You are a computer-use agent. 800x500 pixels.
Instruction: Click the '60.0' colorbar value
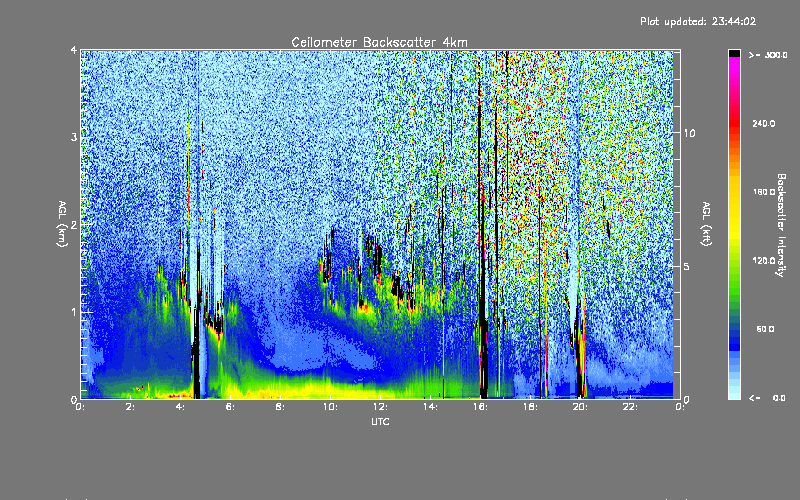click(x=765, y=329)
